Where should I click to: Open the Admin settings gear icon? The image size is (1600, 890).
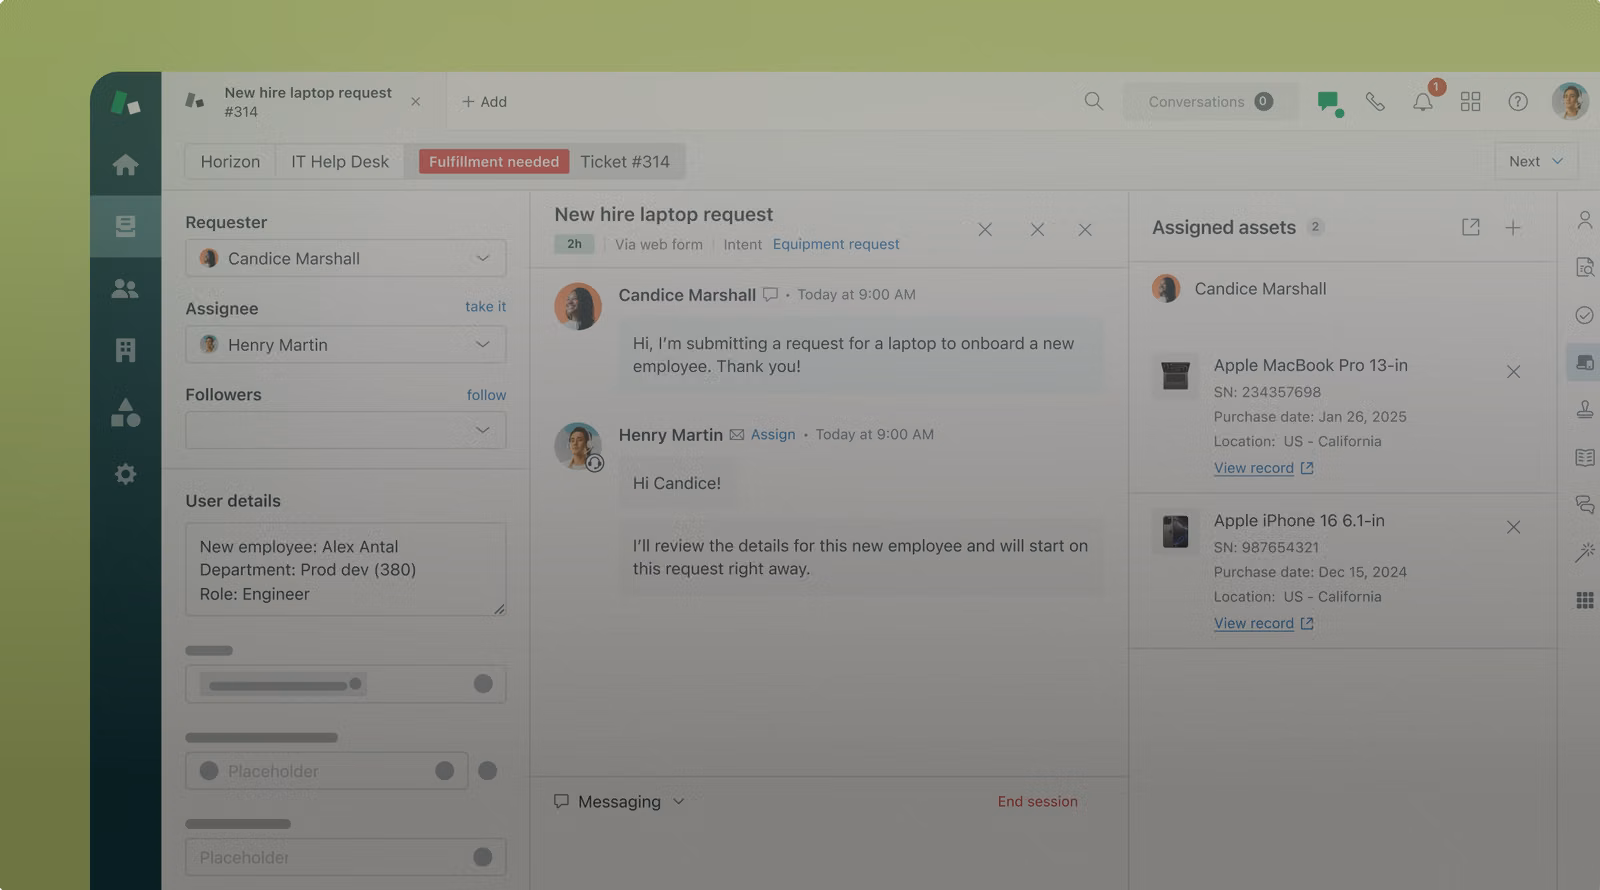coord(125,474)
